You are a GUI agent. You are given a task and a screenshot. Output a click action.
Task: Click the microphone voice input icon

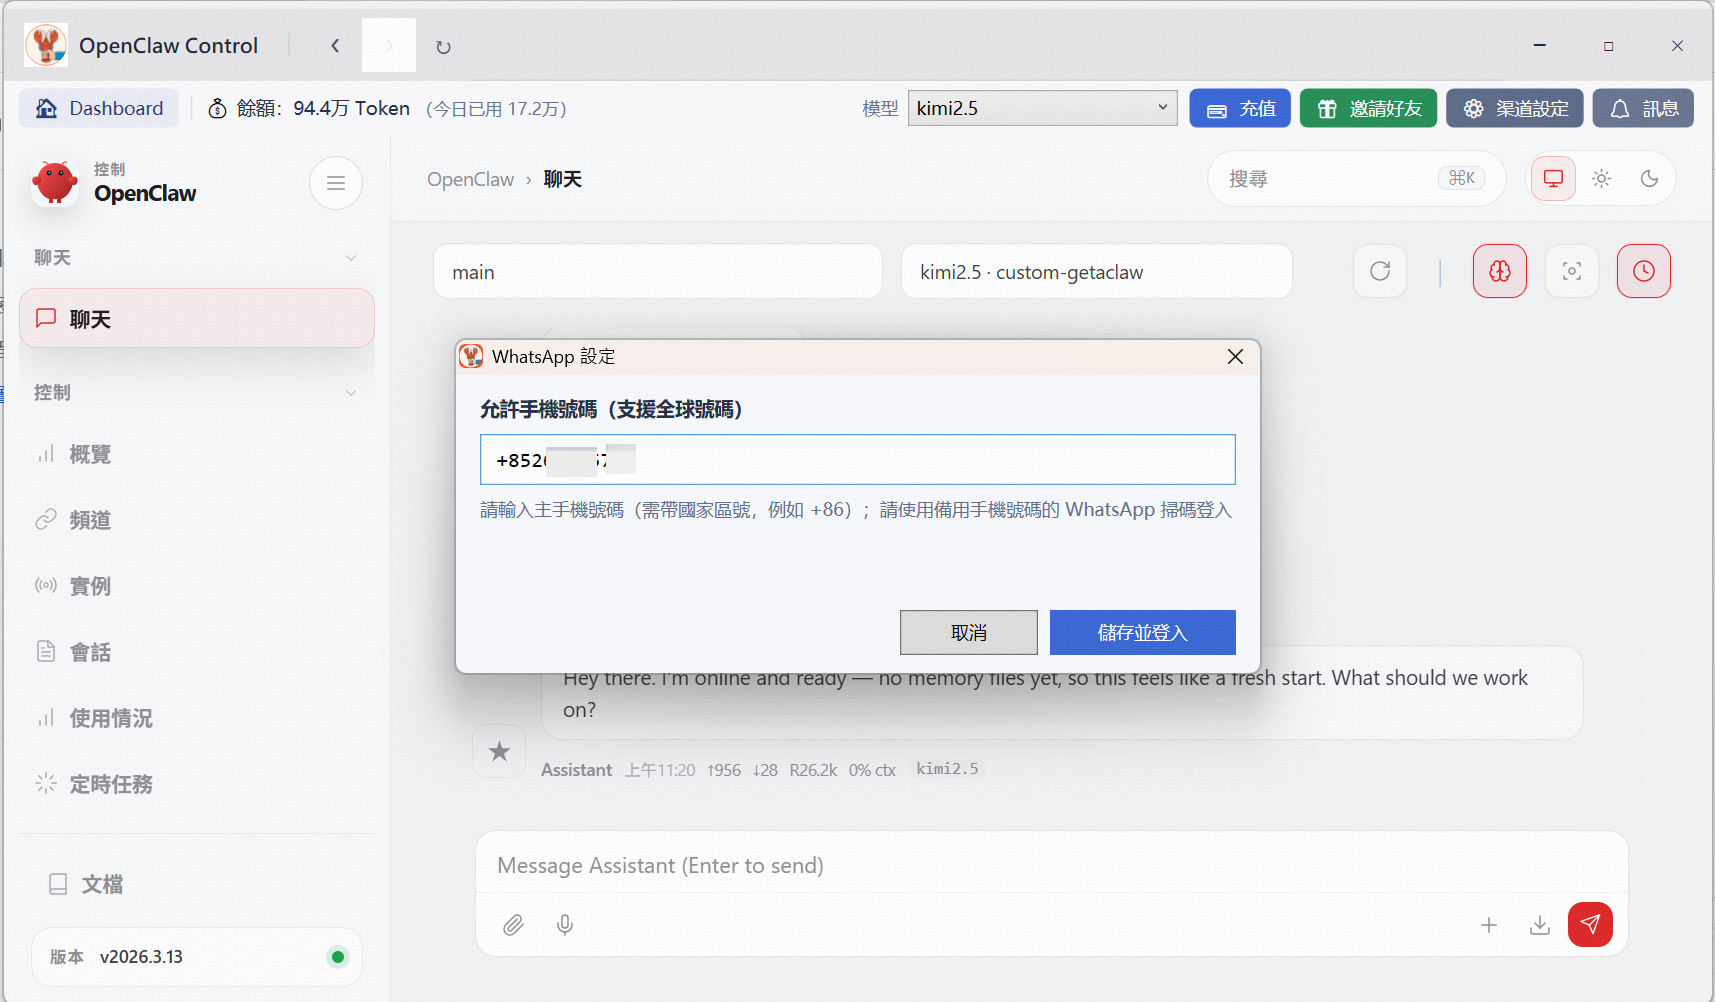coord(565,925)
